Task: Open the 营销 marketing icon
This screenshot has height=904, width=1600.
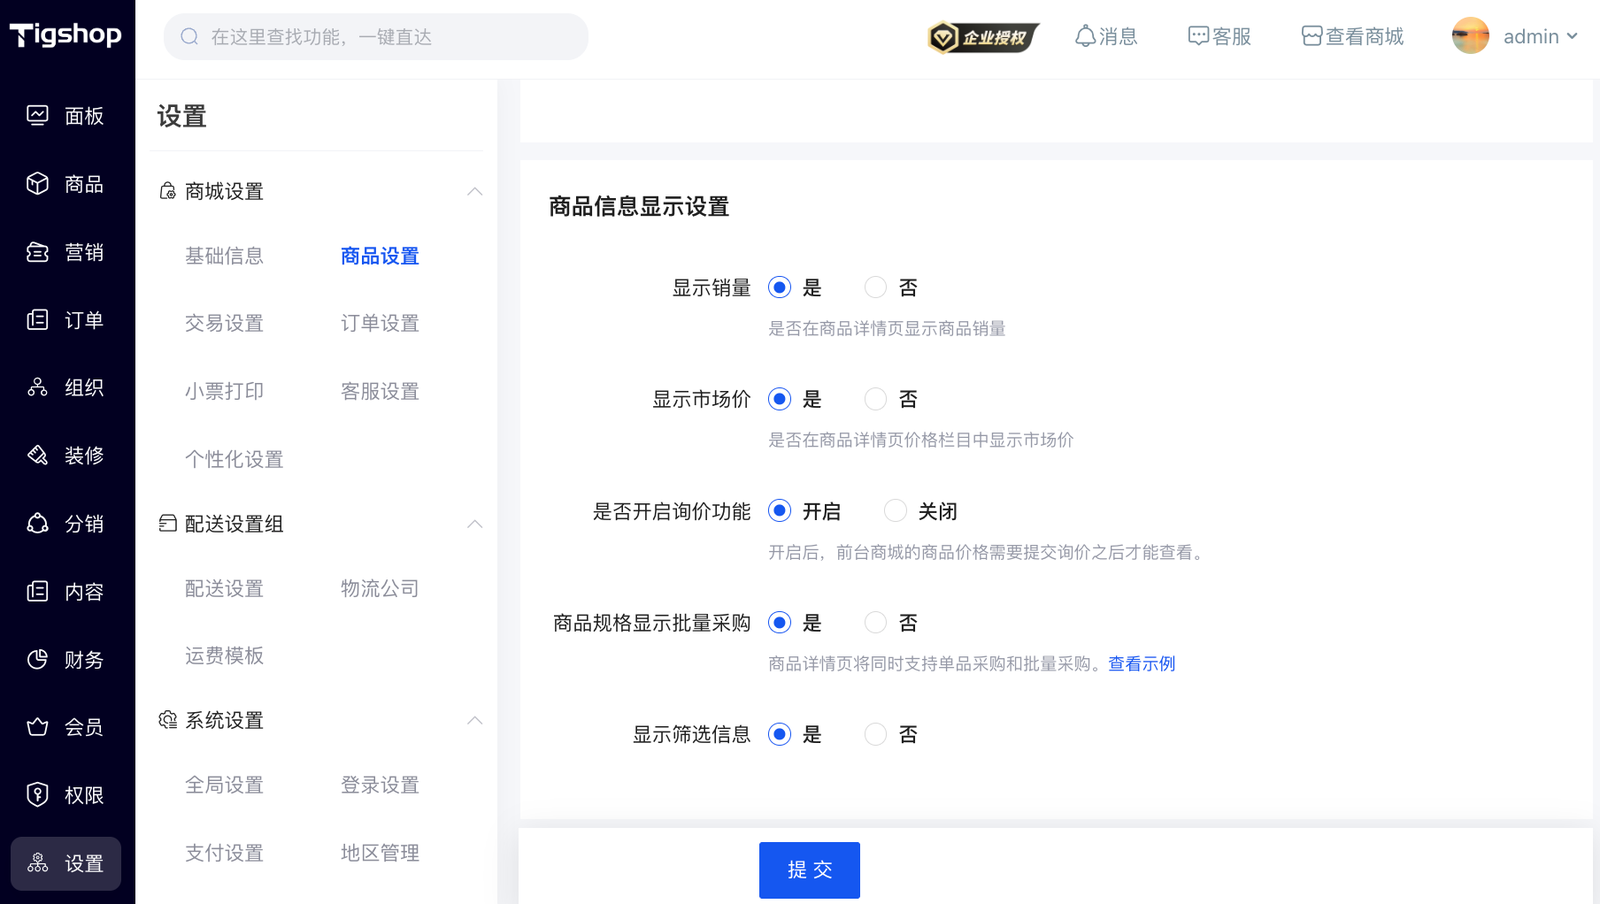Action: coord(37,252)
